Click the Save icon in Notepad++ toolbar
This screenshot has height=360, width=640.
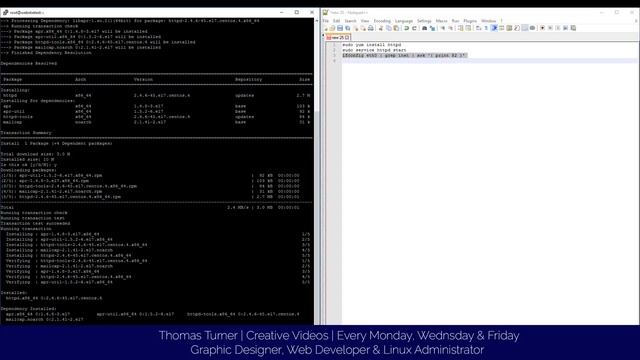[340, 28]
